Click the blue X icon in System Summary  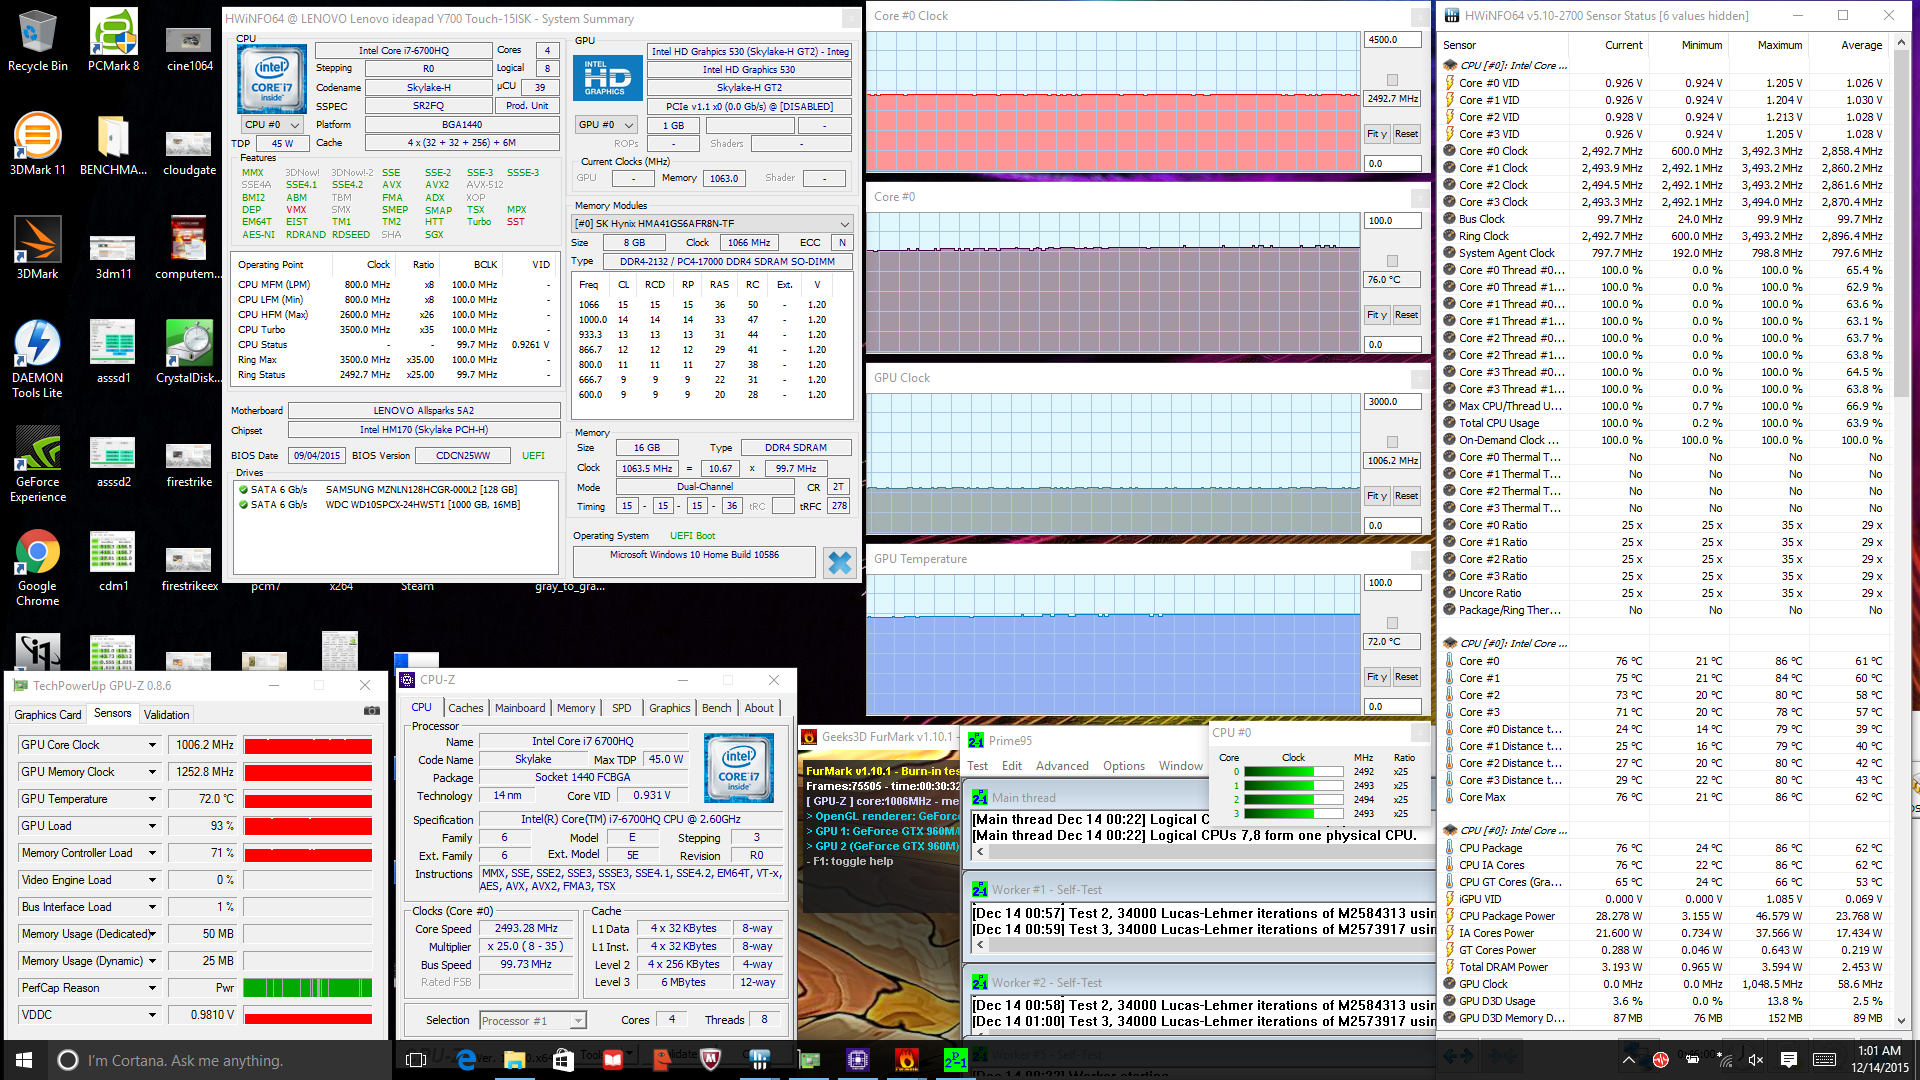[x=840, y=563]
